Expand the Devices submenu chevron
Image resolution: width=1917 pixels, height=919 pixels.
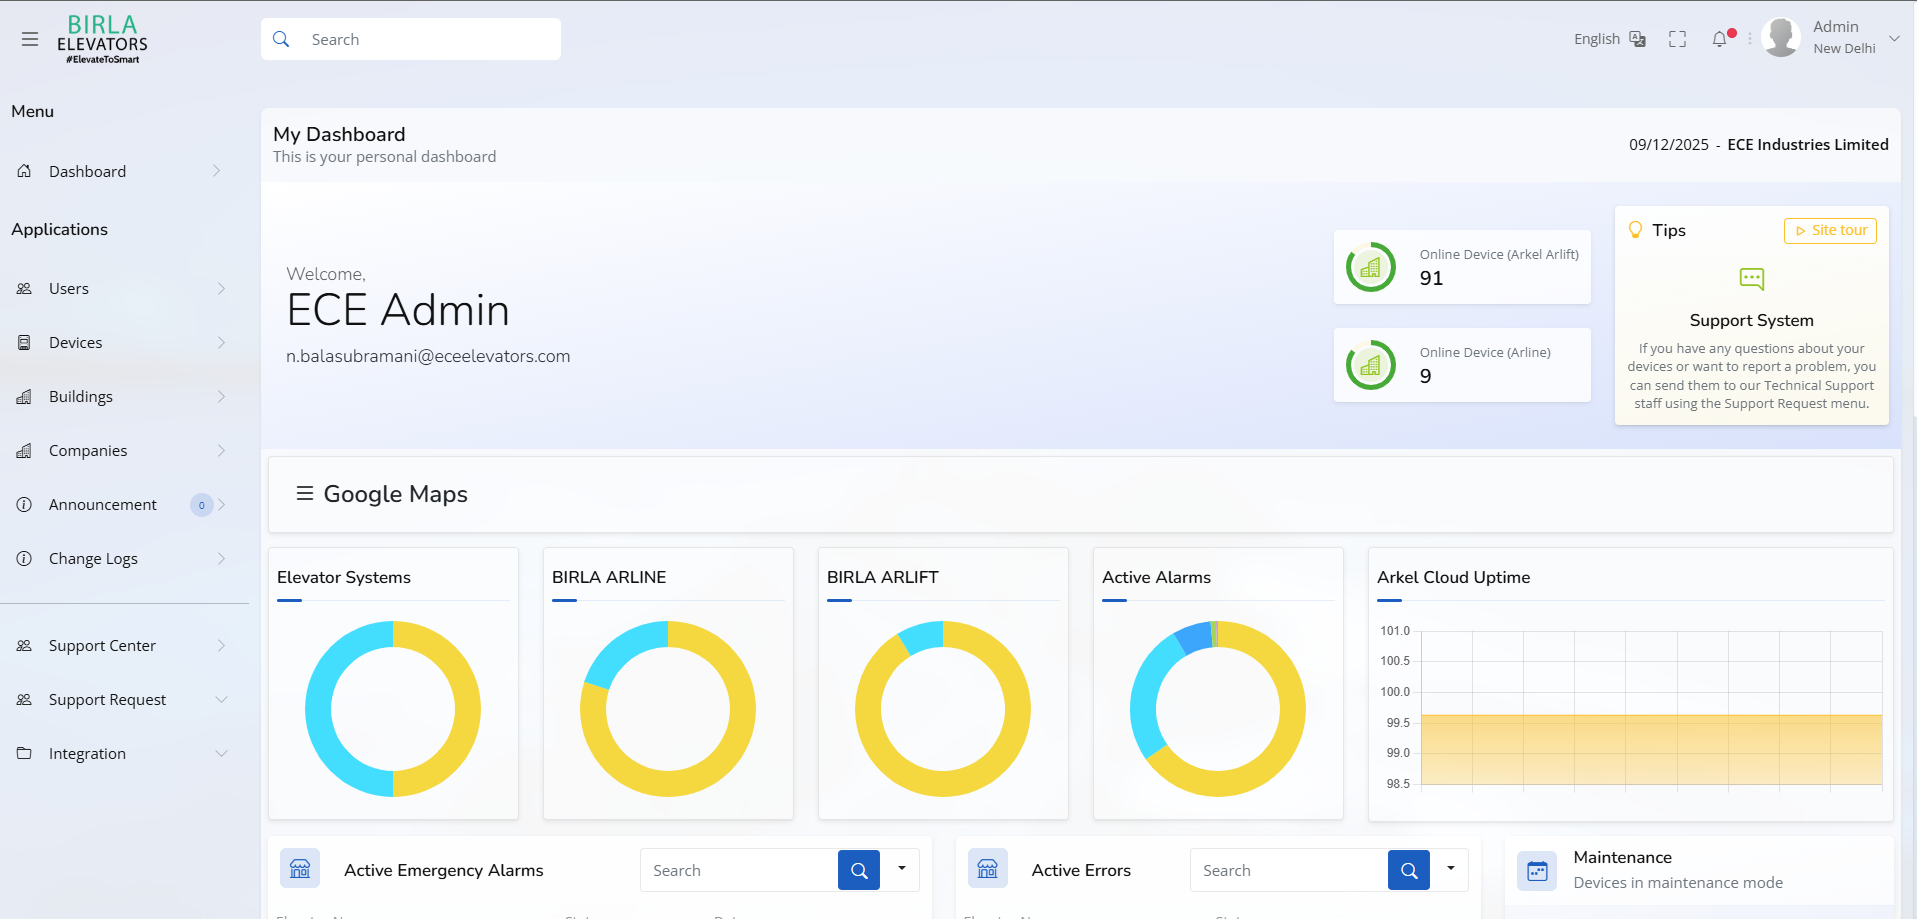coord(221,342)
